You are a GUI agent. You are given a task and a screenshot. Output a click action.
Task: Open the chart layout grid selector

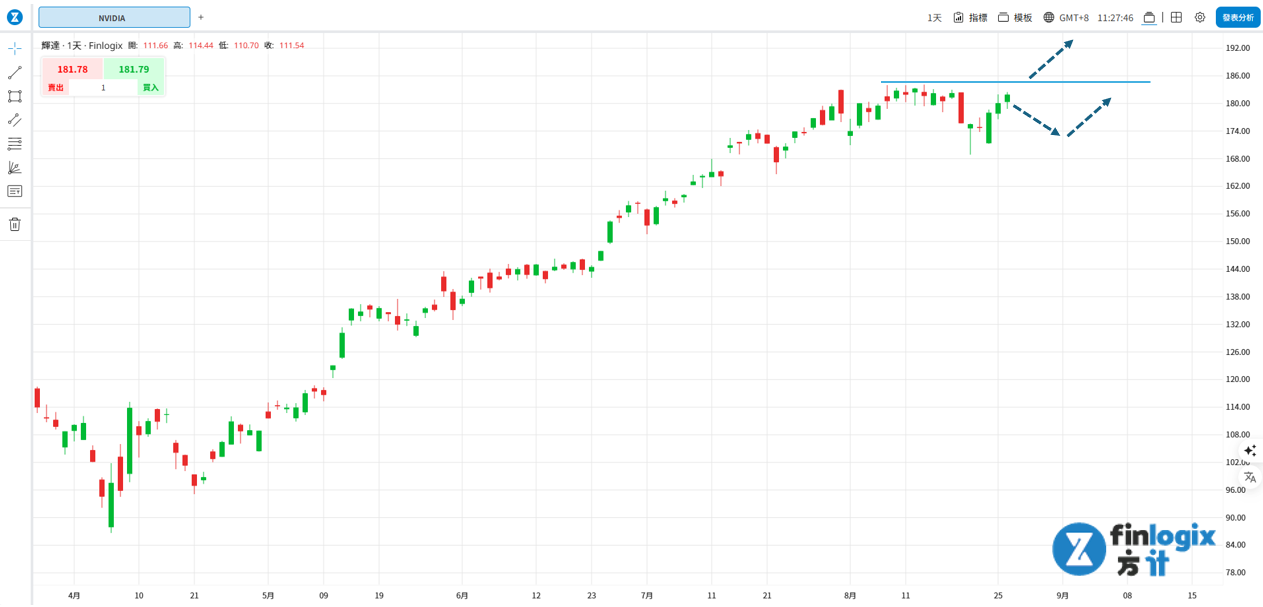tap(1176, 17)
